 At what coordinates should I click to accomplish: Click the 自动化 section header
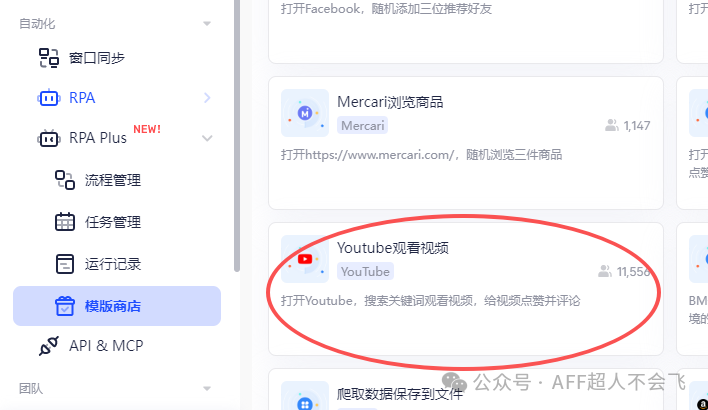[37, 23]
